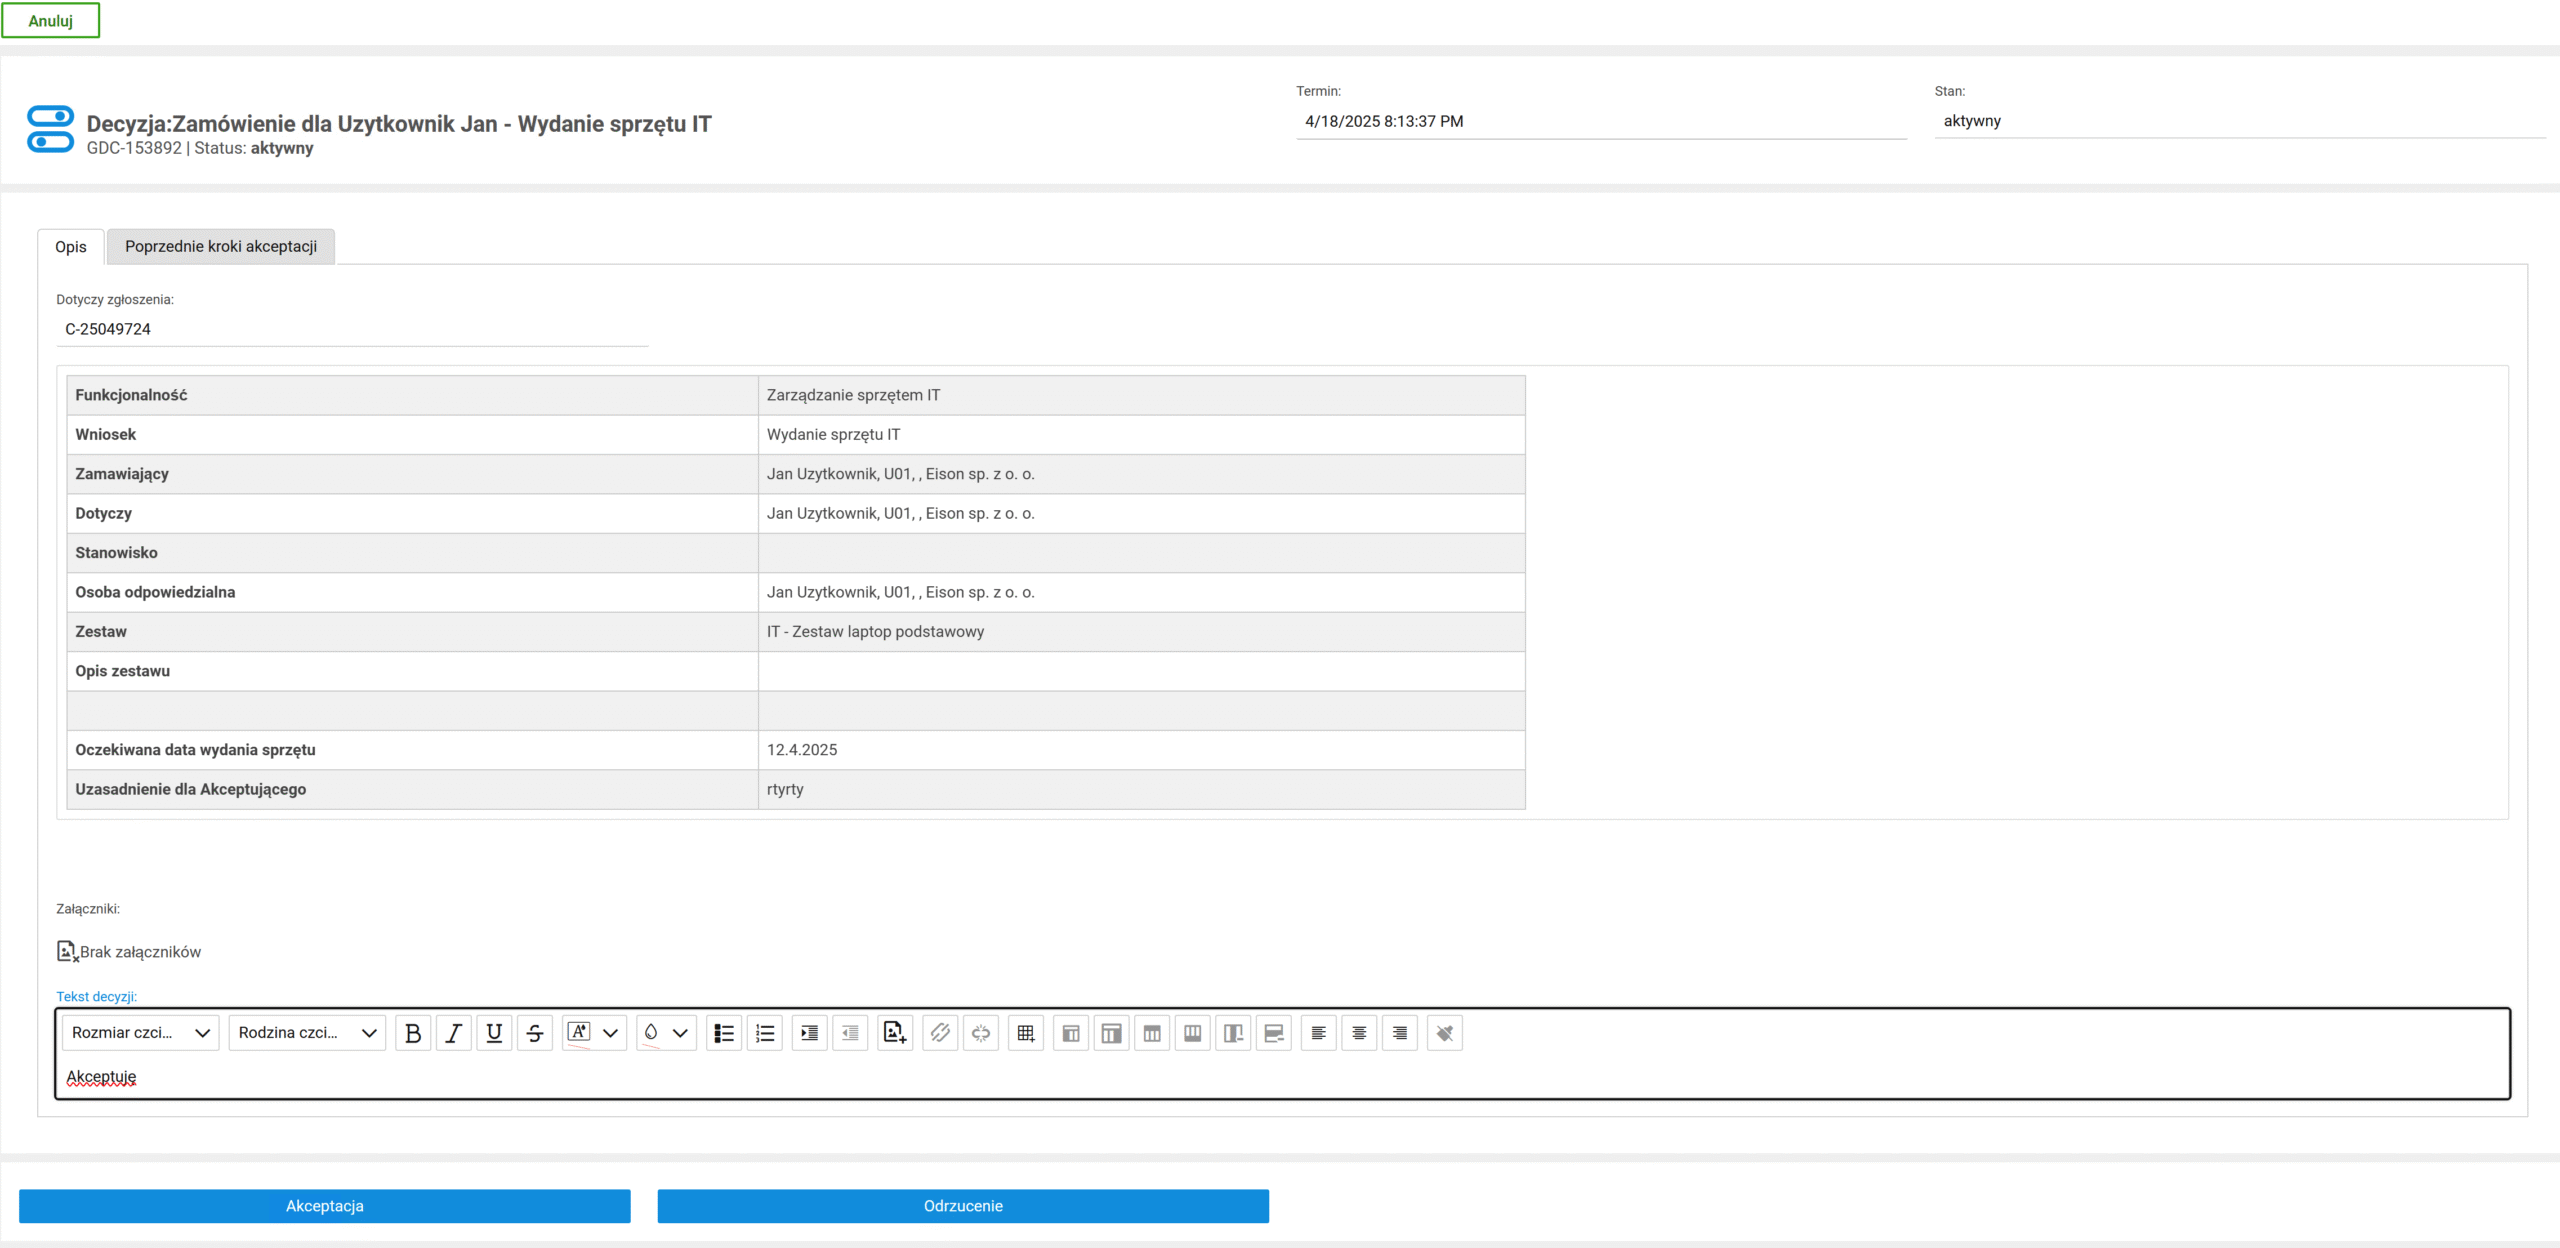Insert a numbered list
Screen dimensions: 2560x1248
click(x=765, y=1033)
